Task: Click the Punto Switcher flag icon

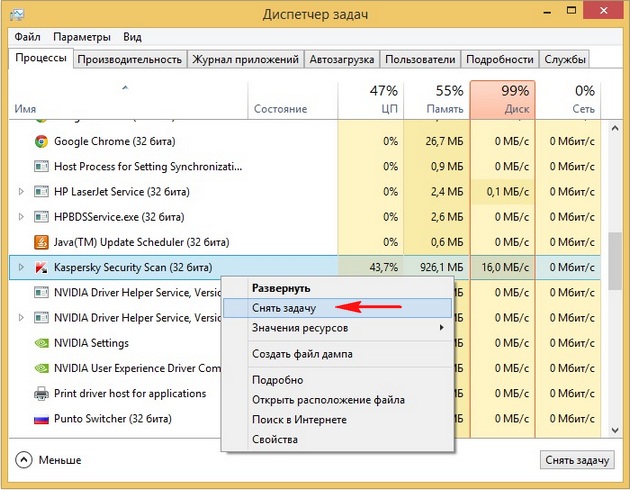Action: [x=41, y=420]
